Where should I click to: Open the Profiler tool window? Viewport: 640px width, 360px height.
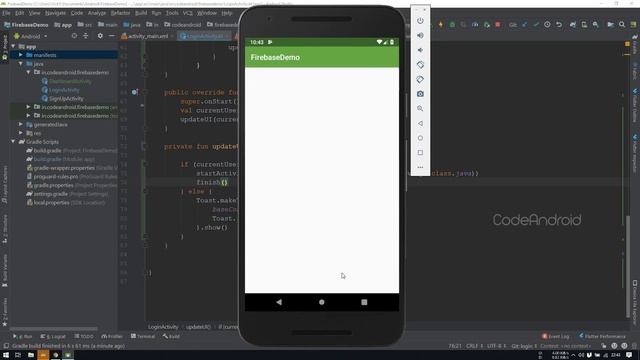click(x=112, y=336)
